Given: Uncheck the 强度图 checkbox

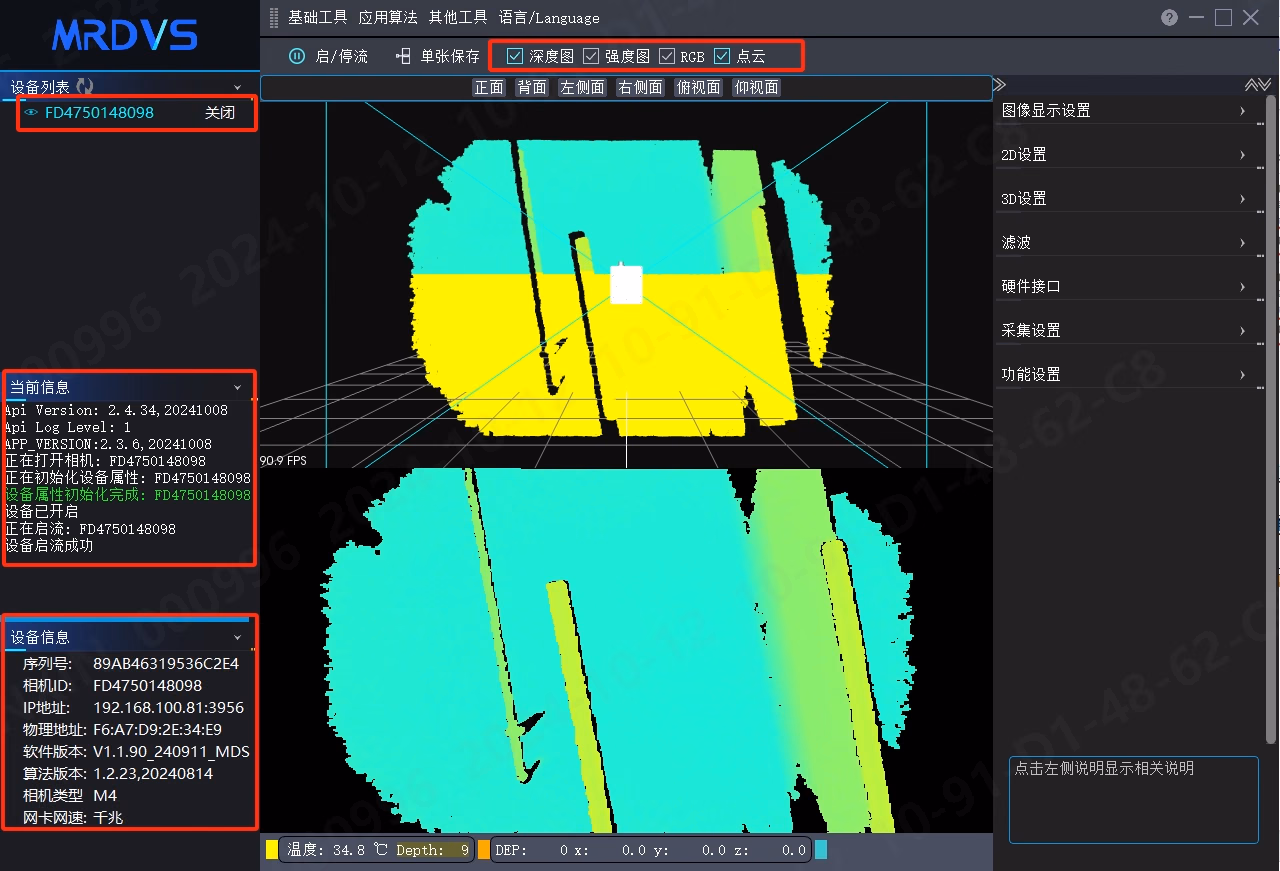Looking at the screenshot, I should pyautogui.click(x=591, y=56).
